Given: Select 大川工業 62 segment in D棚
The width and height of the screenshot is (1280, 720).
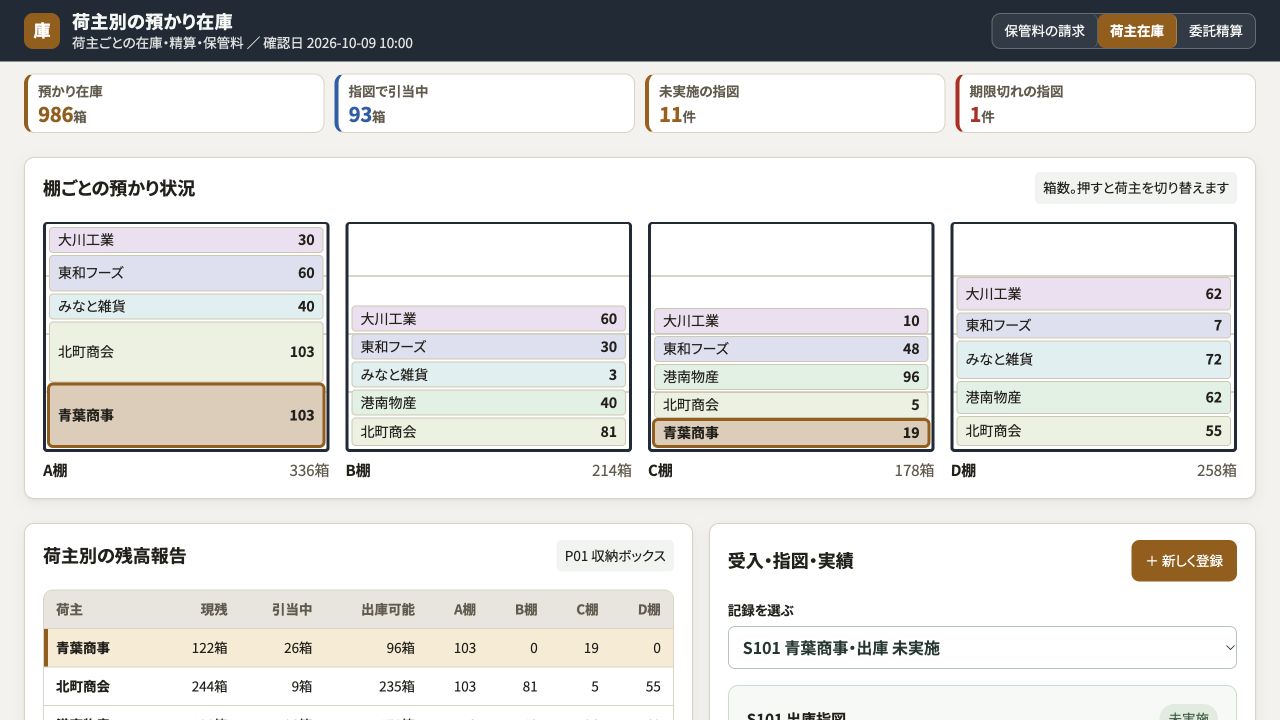Looking at the screenshot, I should [1094, 294].
